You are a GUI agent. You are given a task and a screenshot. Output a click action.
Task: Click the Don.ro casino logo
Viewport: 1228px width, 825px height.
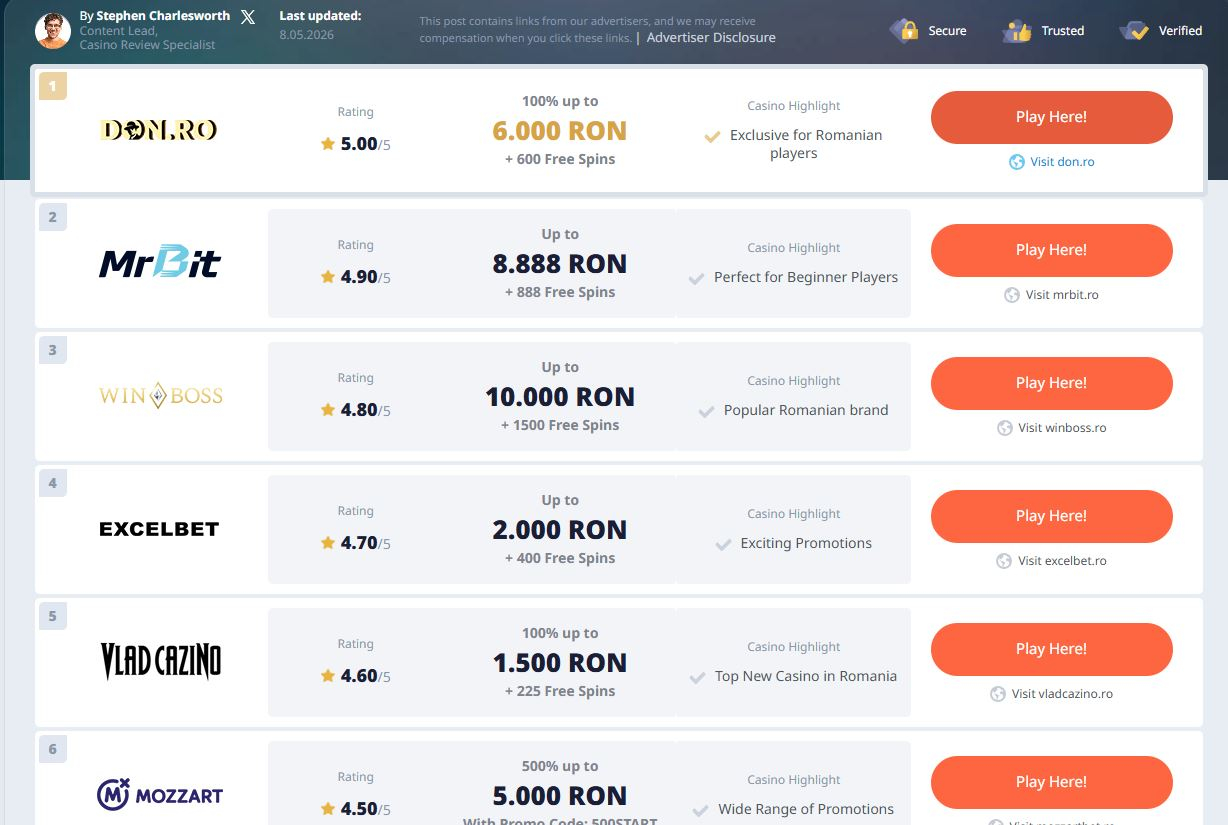(159, 130)
